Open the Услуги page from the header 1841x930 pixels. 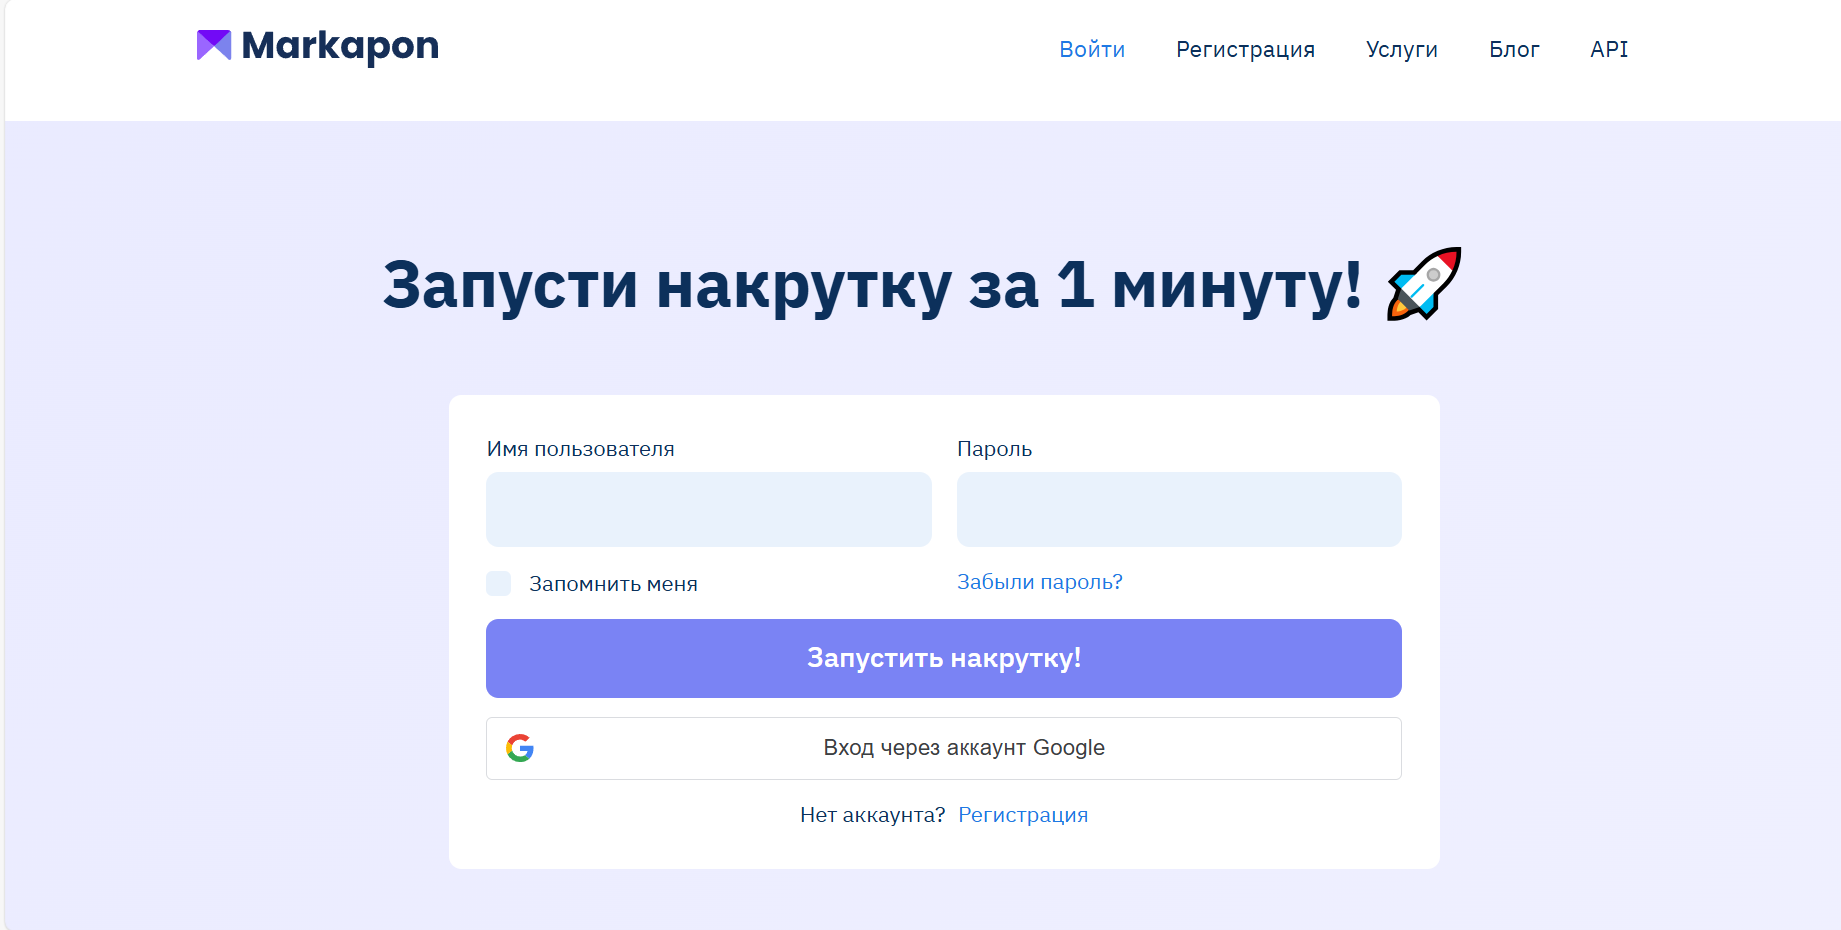(1401, 49)
